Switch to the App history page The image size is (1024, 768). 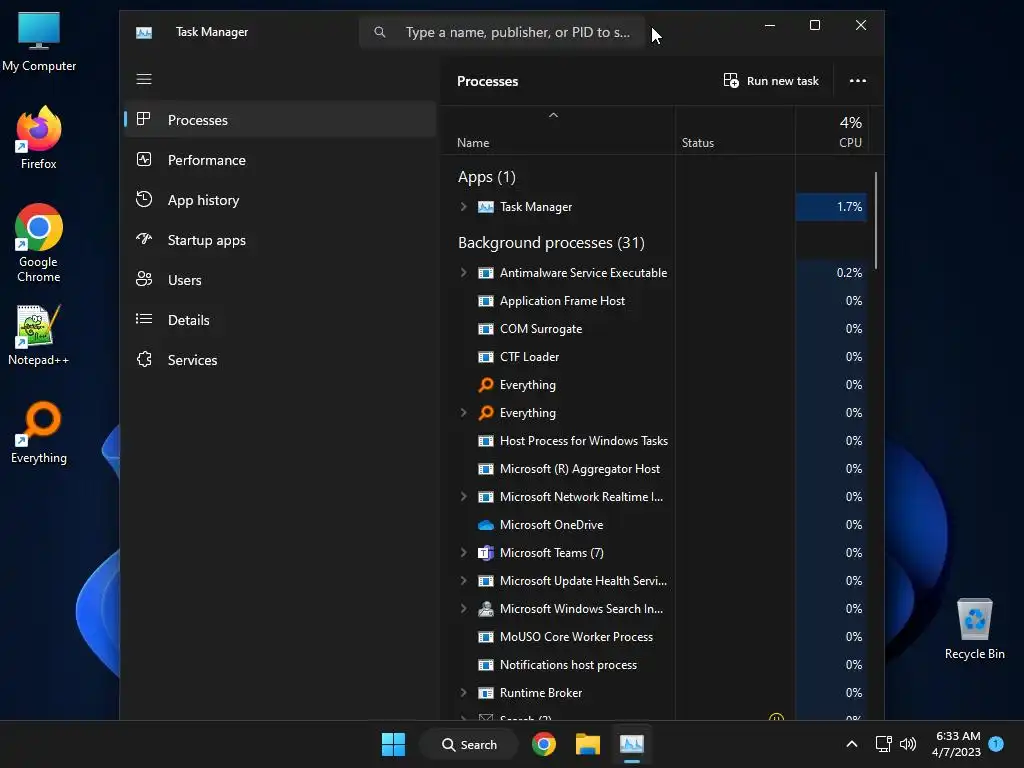coord(280,200)
